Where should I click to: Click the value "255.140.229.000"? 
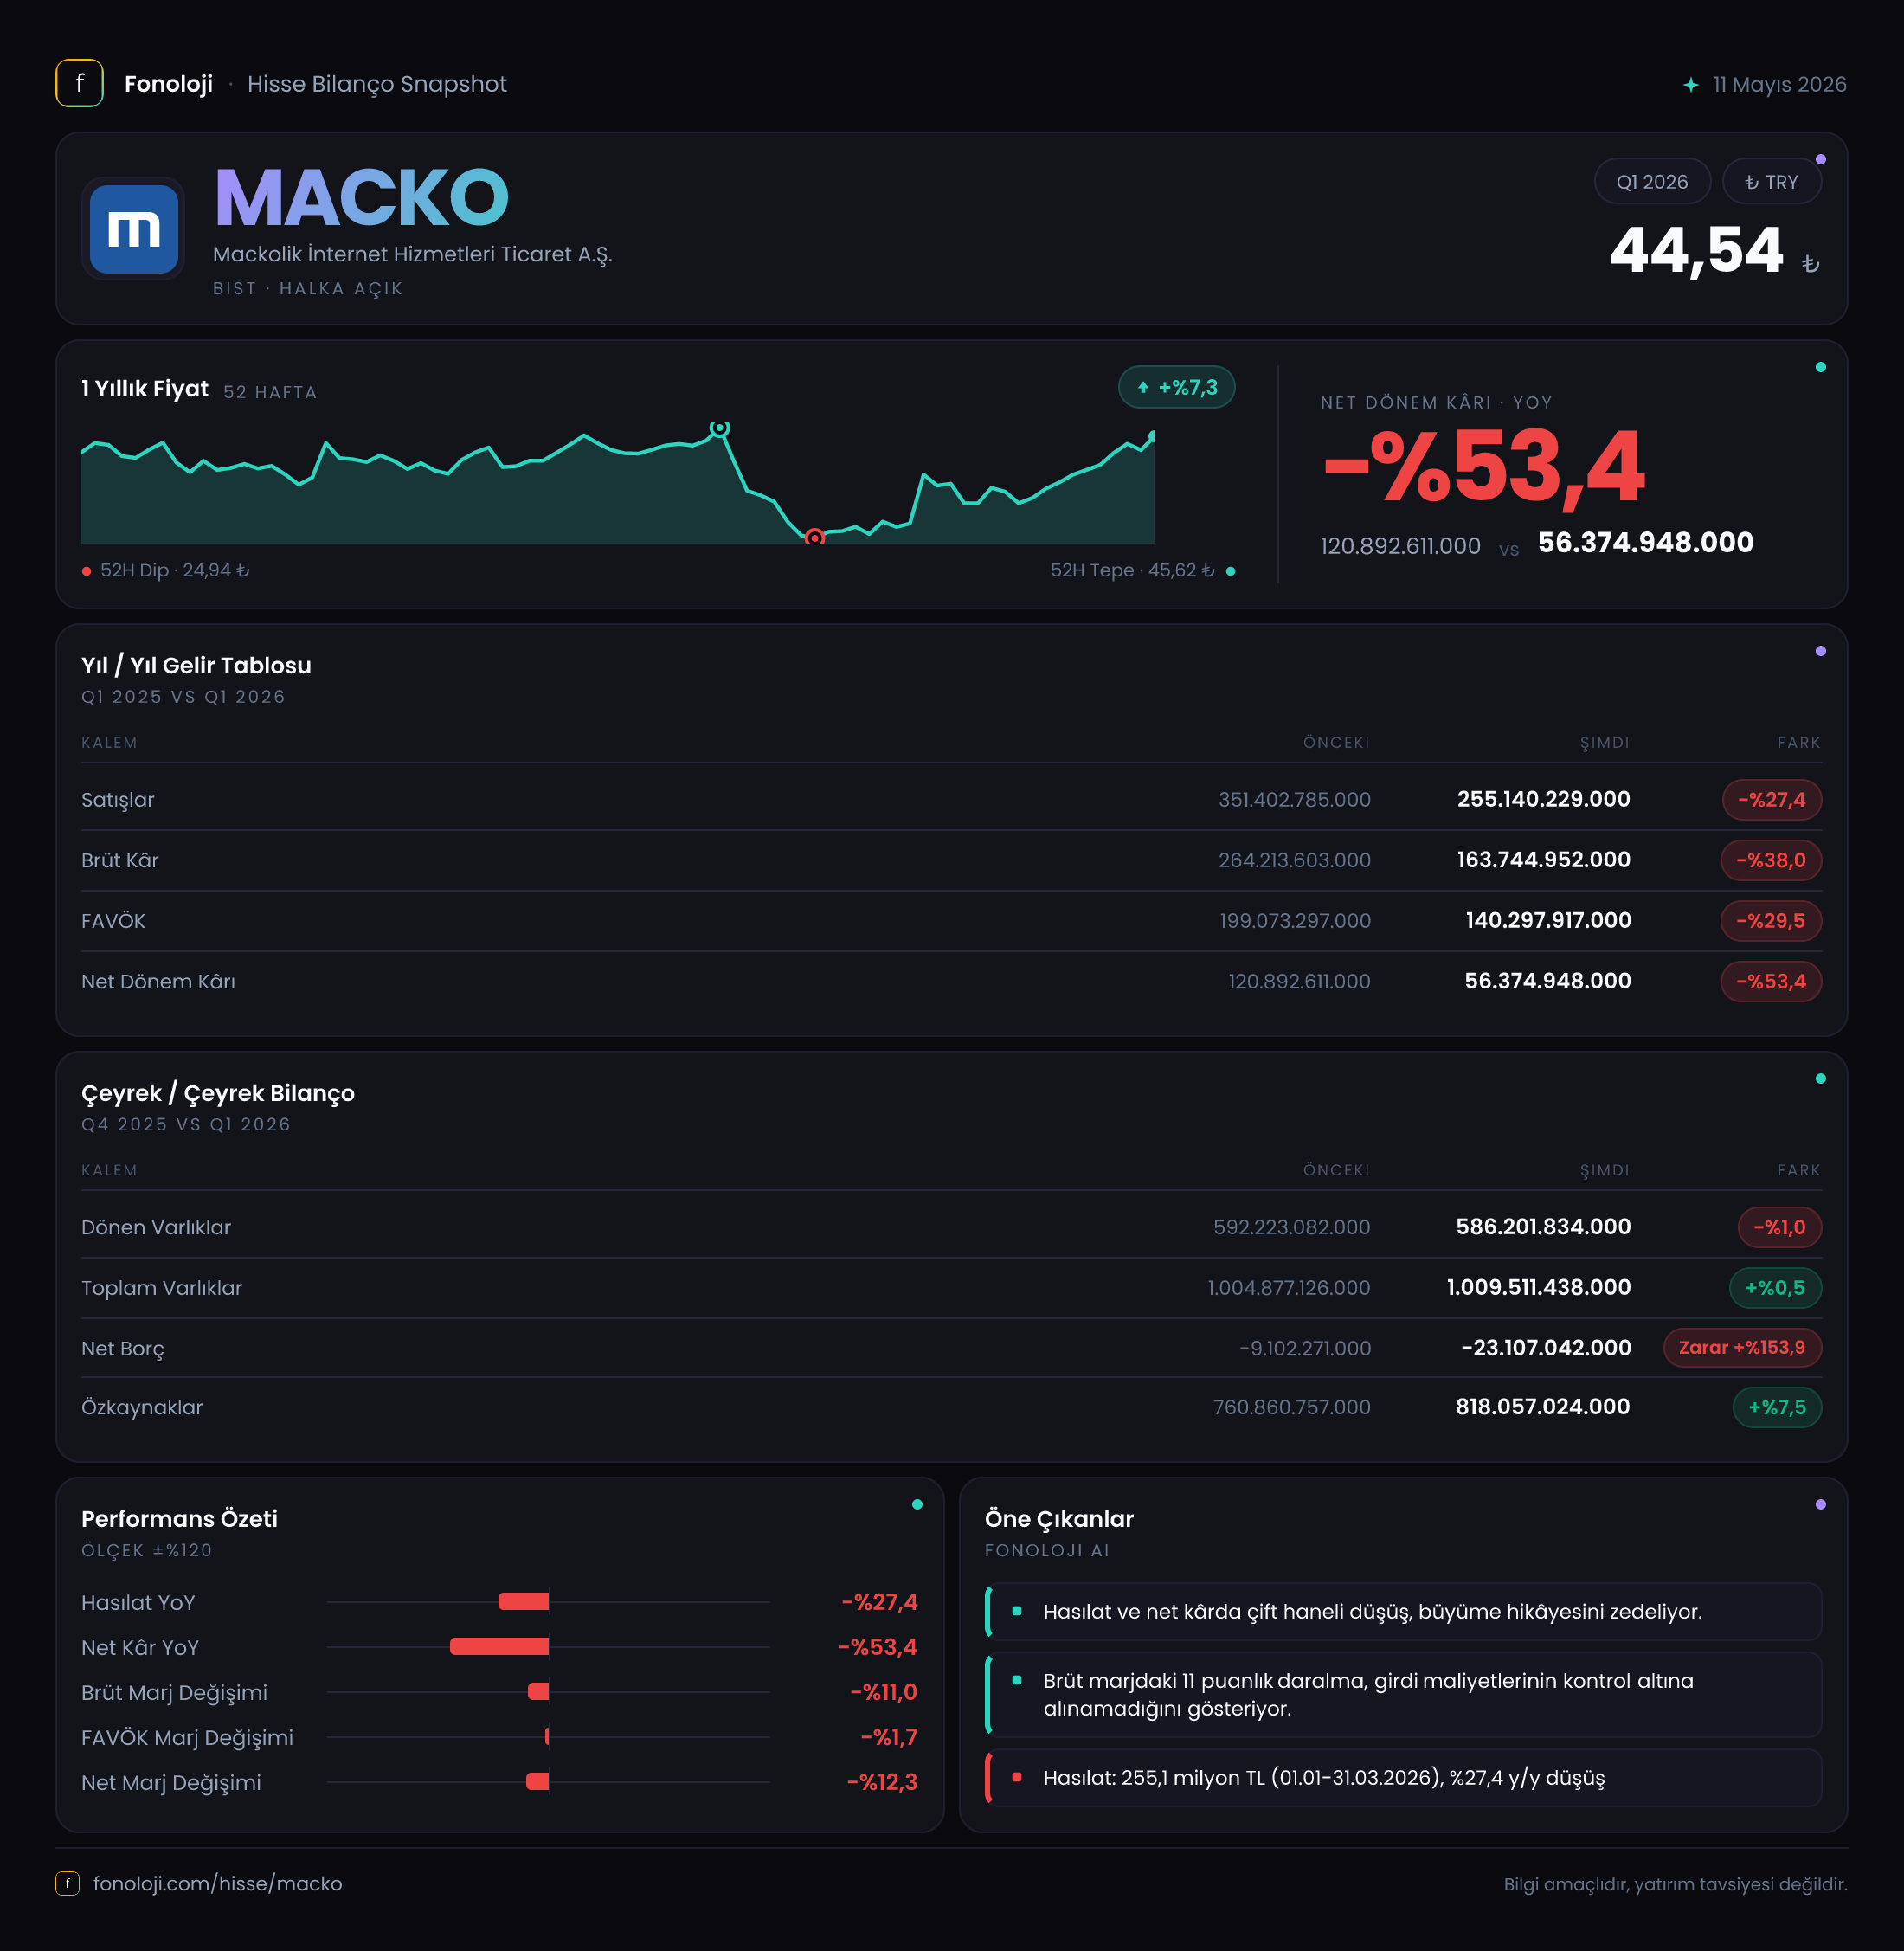point(1543,799)
